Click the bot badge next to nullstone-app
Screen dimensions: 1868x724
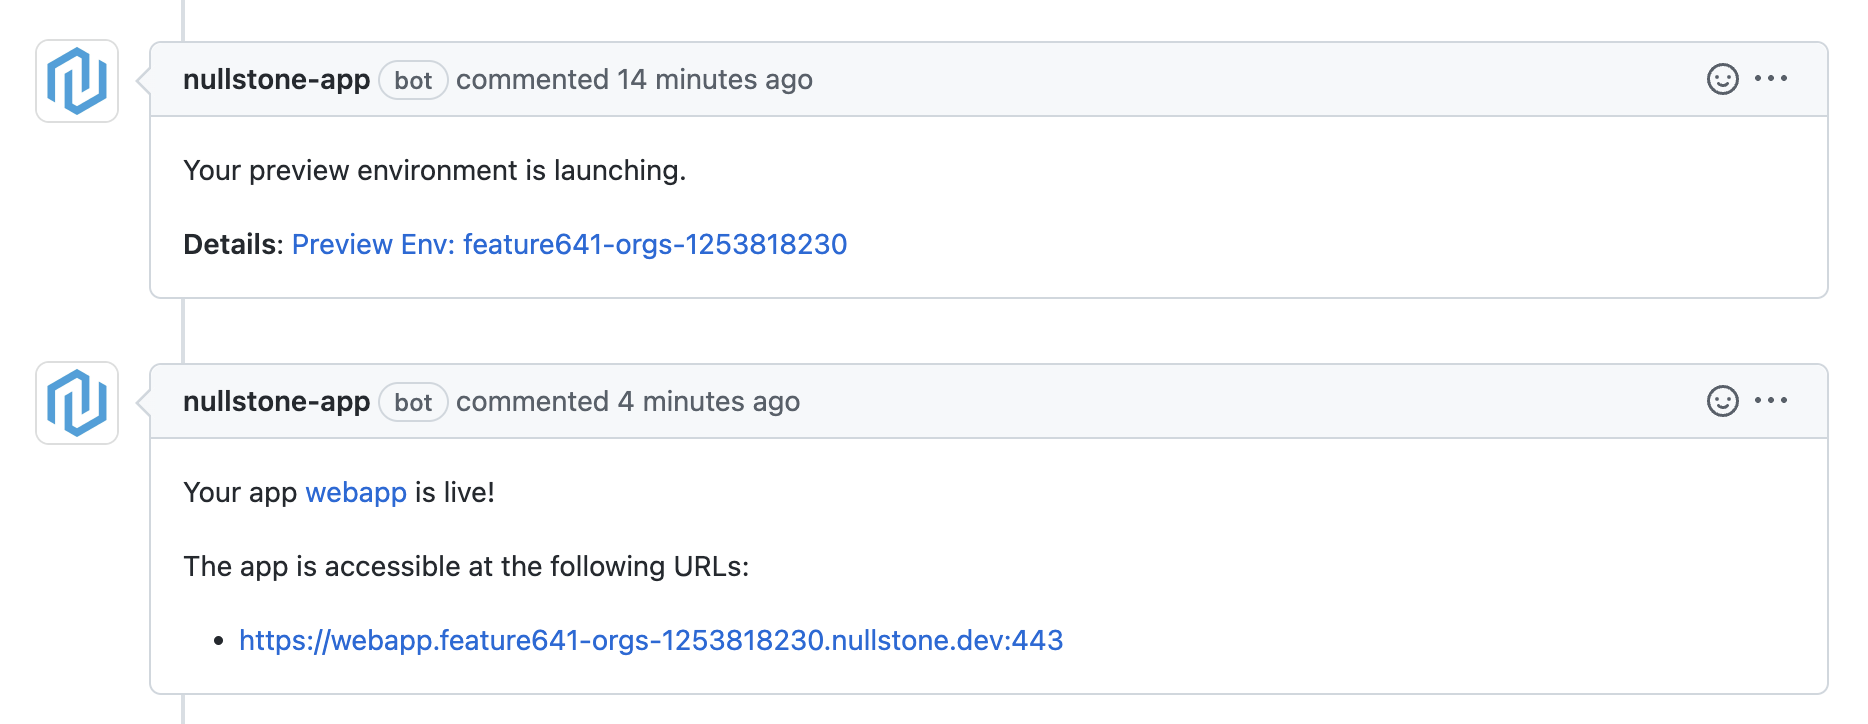pos(413,80)
